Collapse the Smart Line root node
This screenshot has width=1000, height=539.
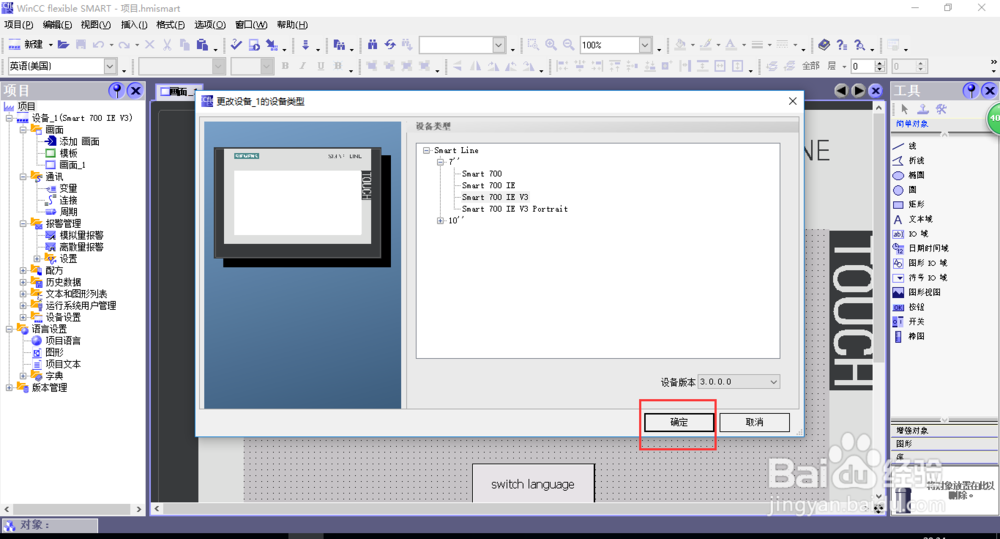[427, 151]
